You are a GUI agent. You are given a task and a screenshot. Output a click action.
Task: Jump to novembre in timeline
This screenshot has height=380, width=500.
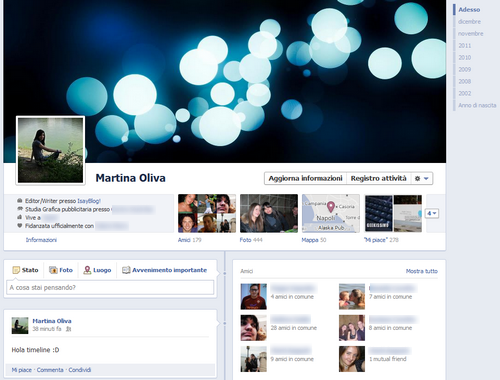click(471, 34)
